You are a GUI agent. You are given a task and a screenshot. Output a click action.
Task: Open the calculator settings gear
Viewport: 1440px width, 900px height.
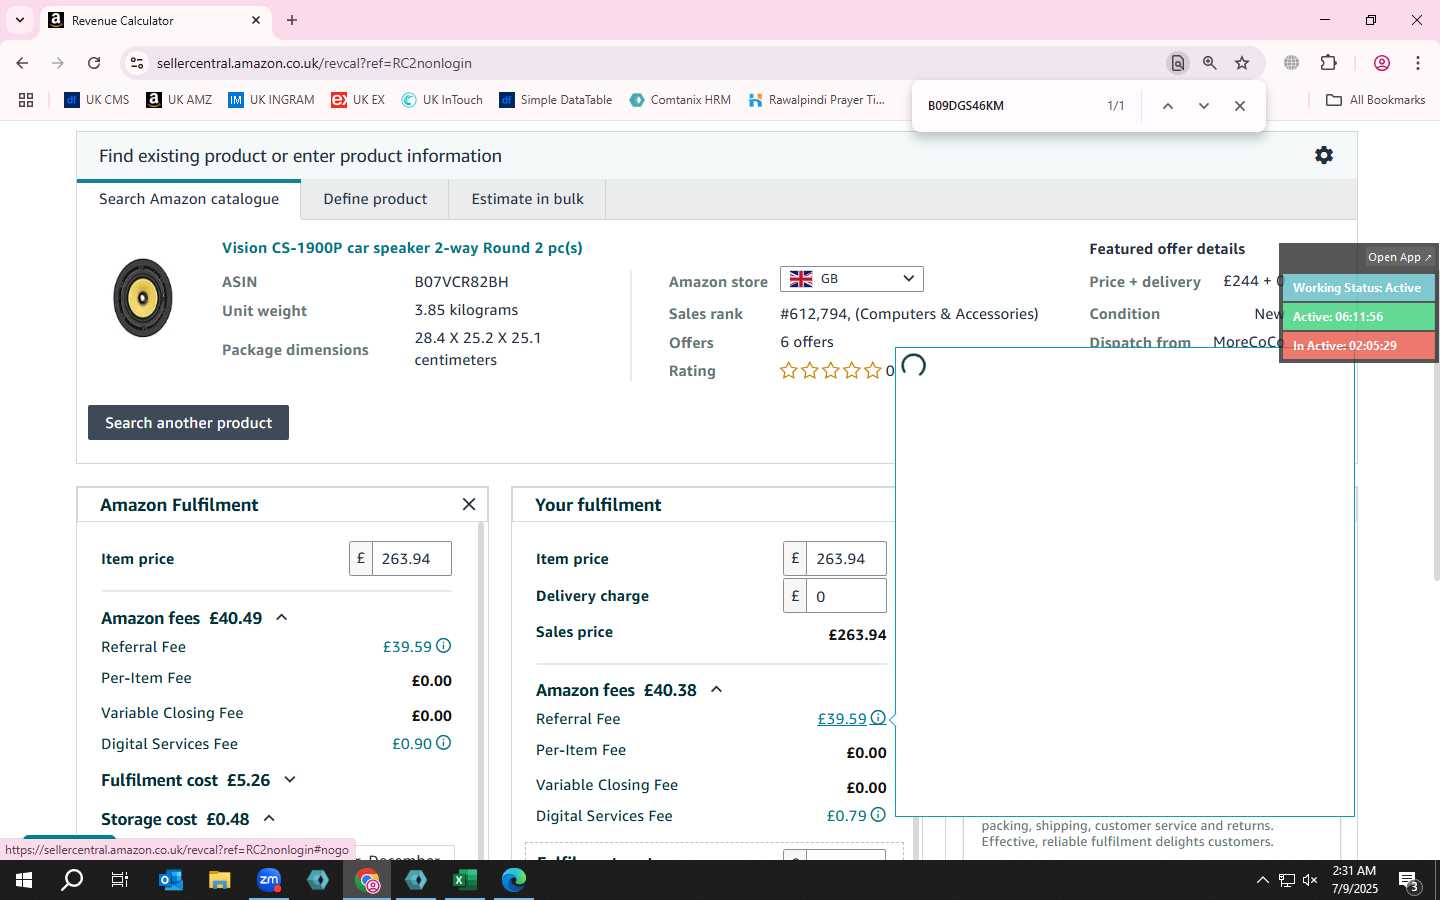(1324, 155)
